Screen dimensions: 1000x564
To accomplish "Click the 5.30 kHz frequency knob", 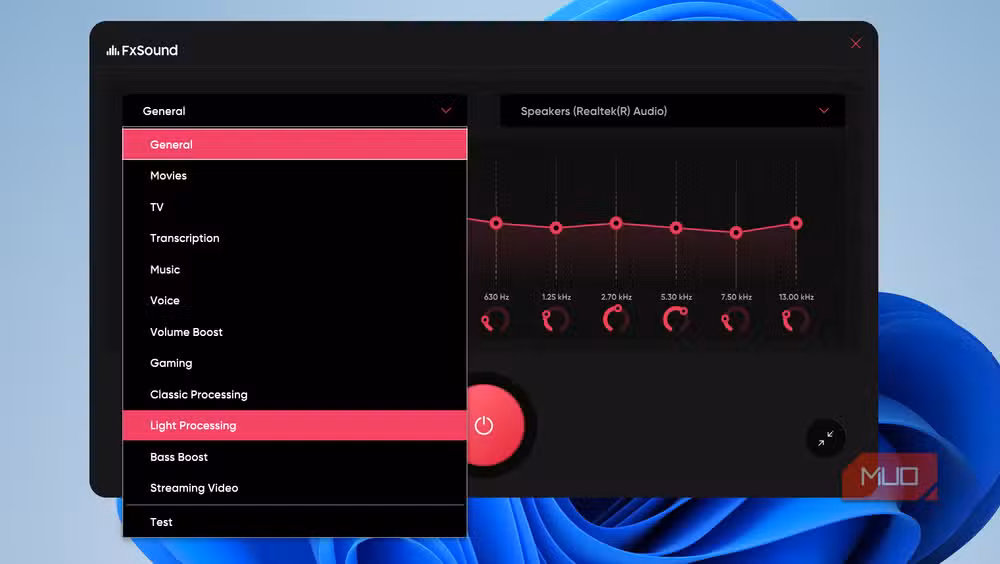I will pos(676,319).
